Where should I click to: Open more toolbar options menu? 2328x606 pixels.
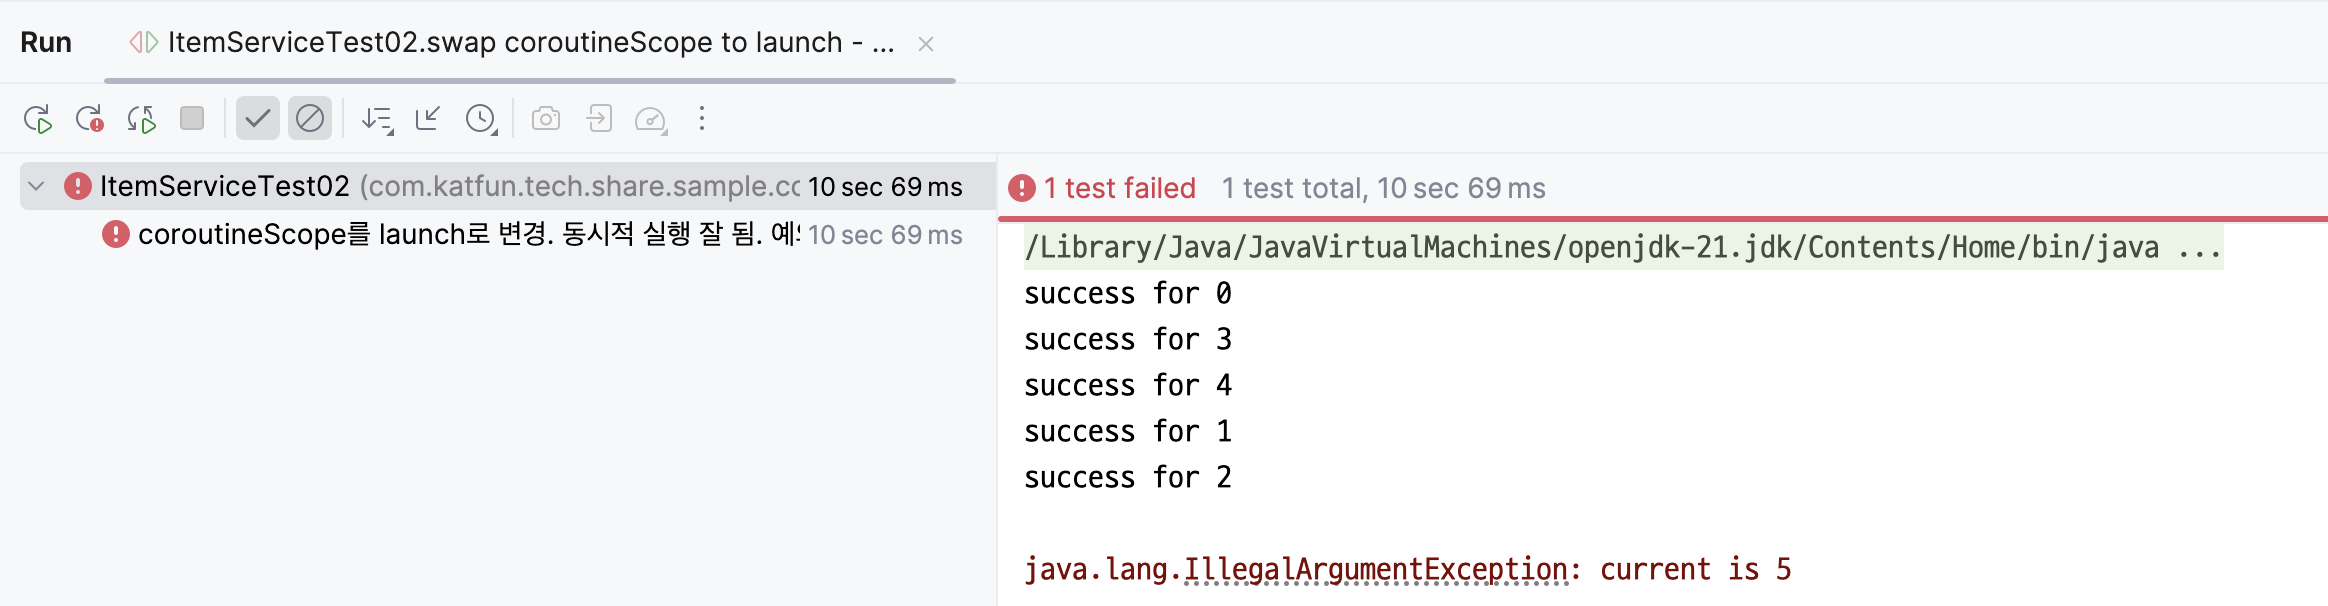coord(702,119)
